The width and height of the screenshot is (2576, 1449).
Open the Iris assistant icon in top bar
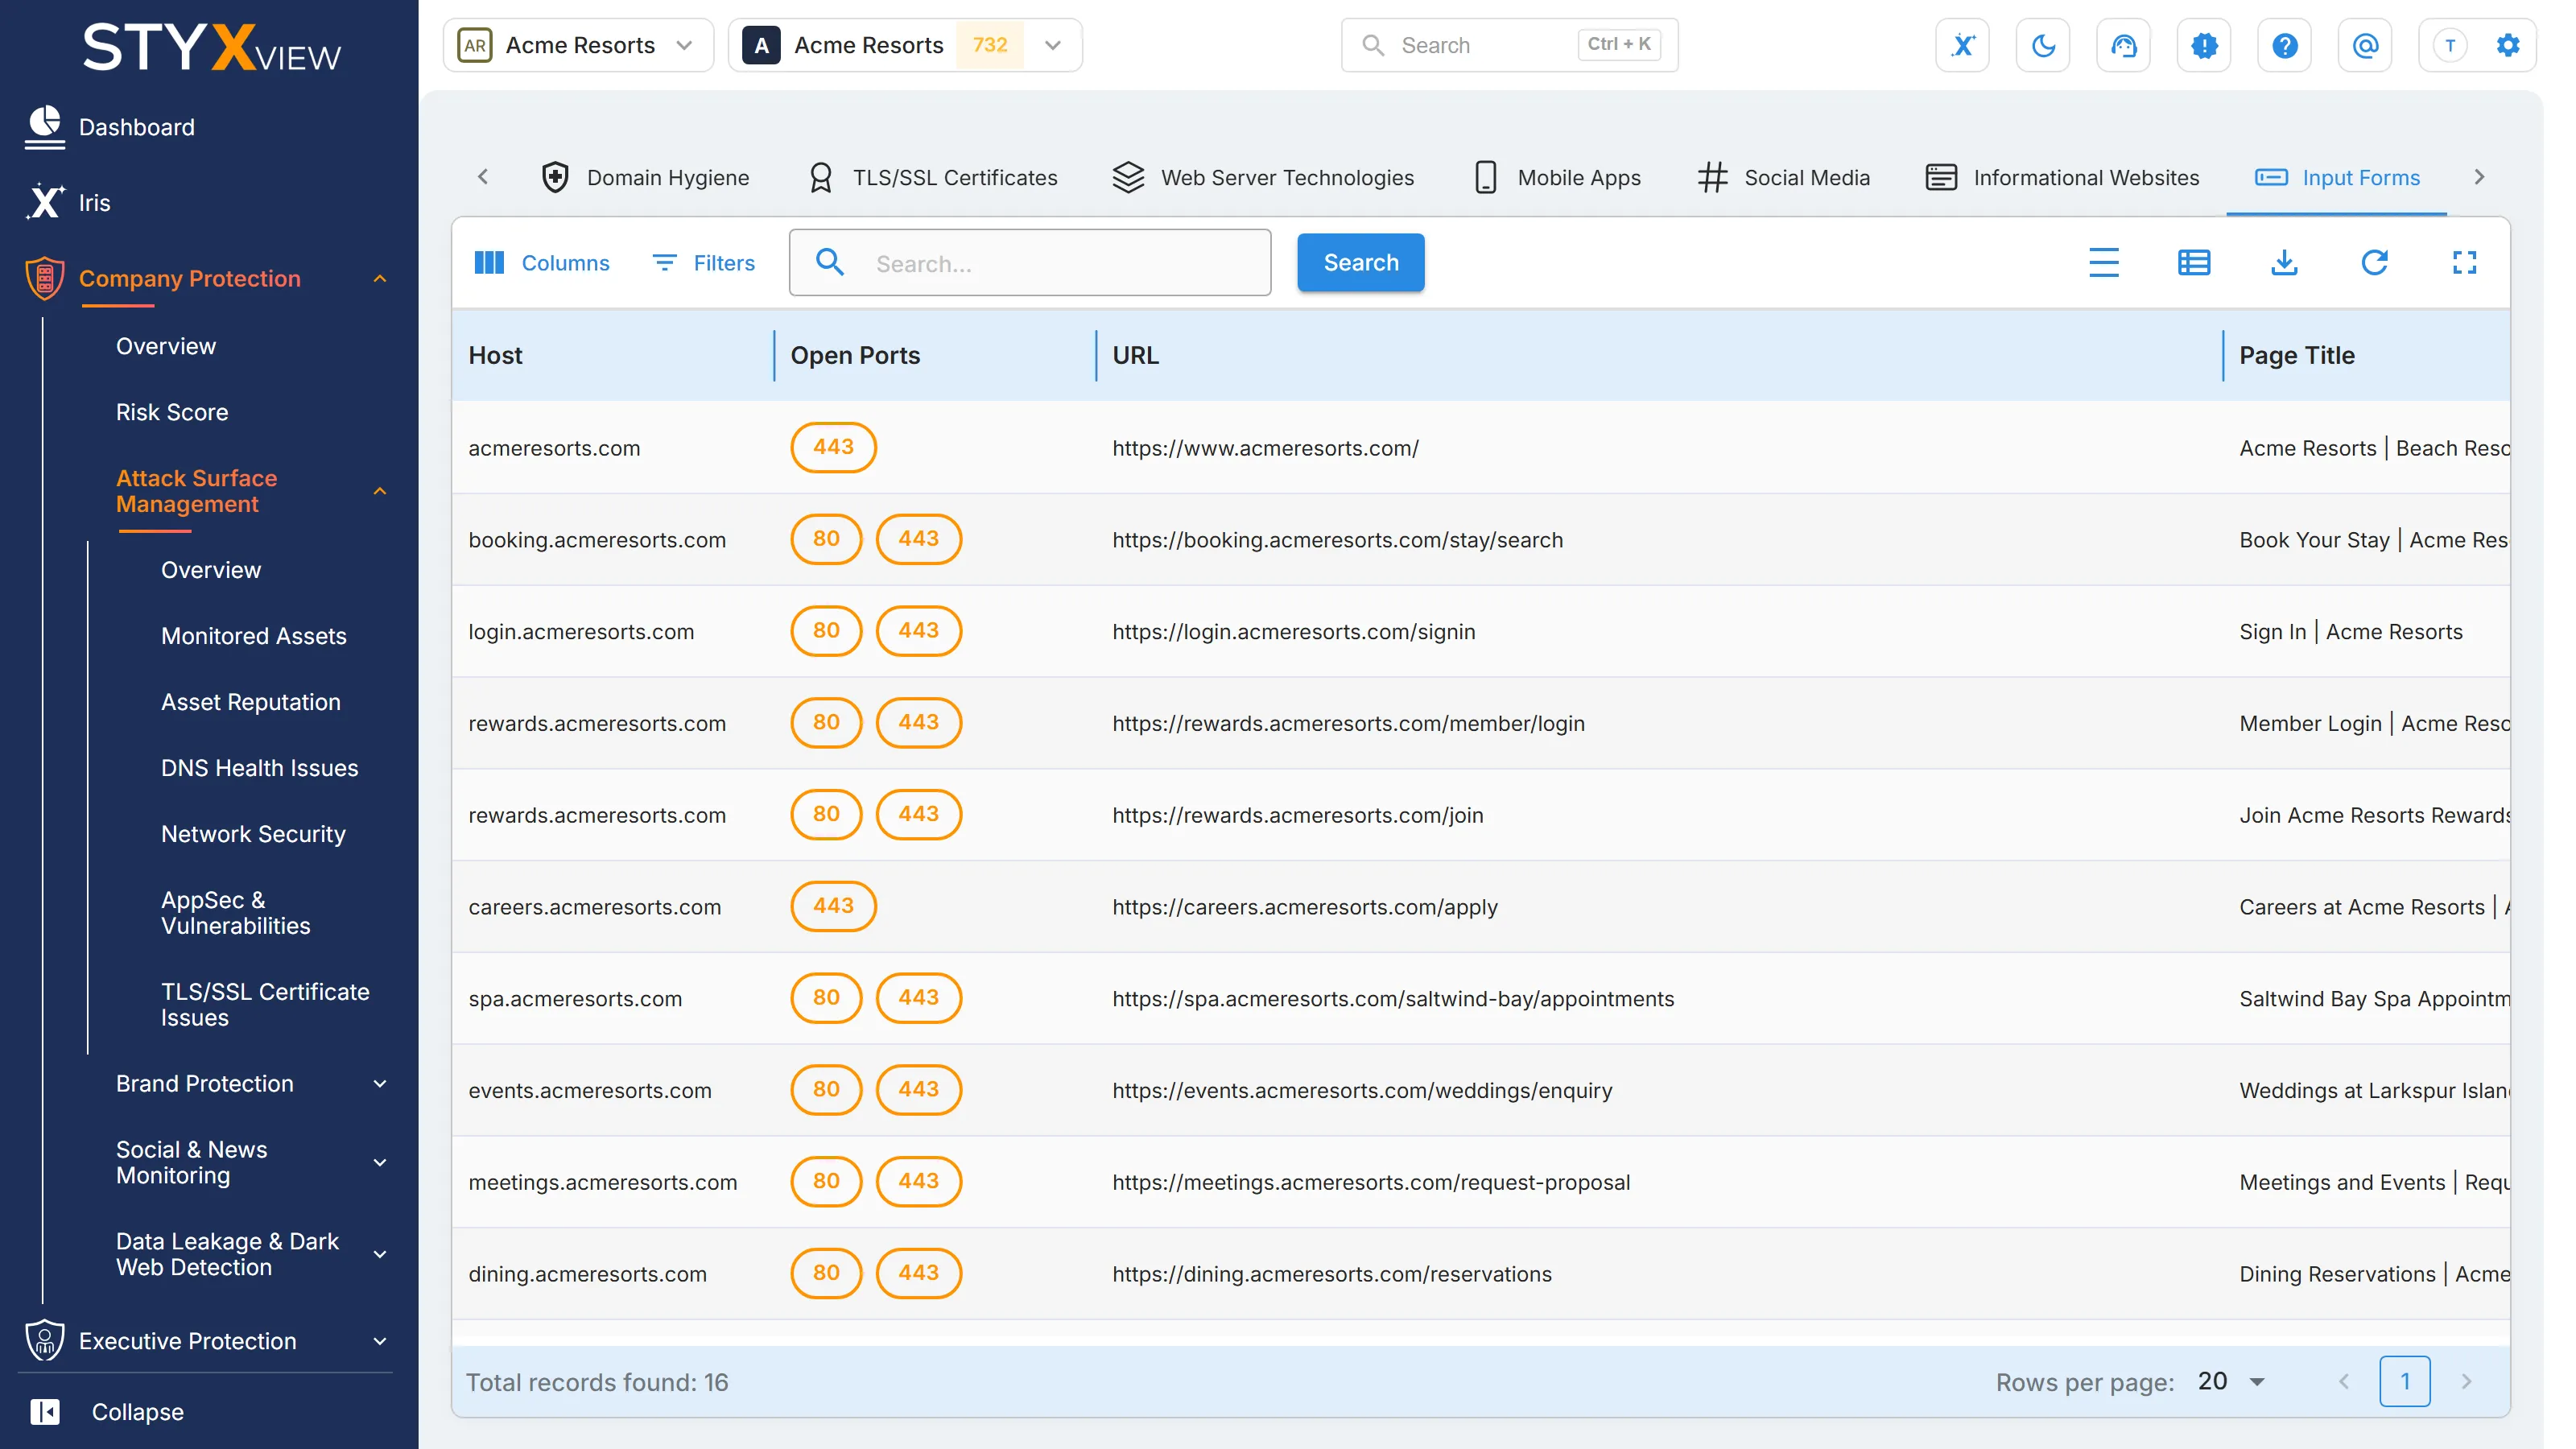(x=1962, y=45)
